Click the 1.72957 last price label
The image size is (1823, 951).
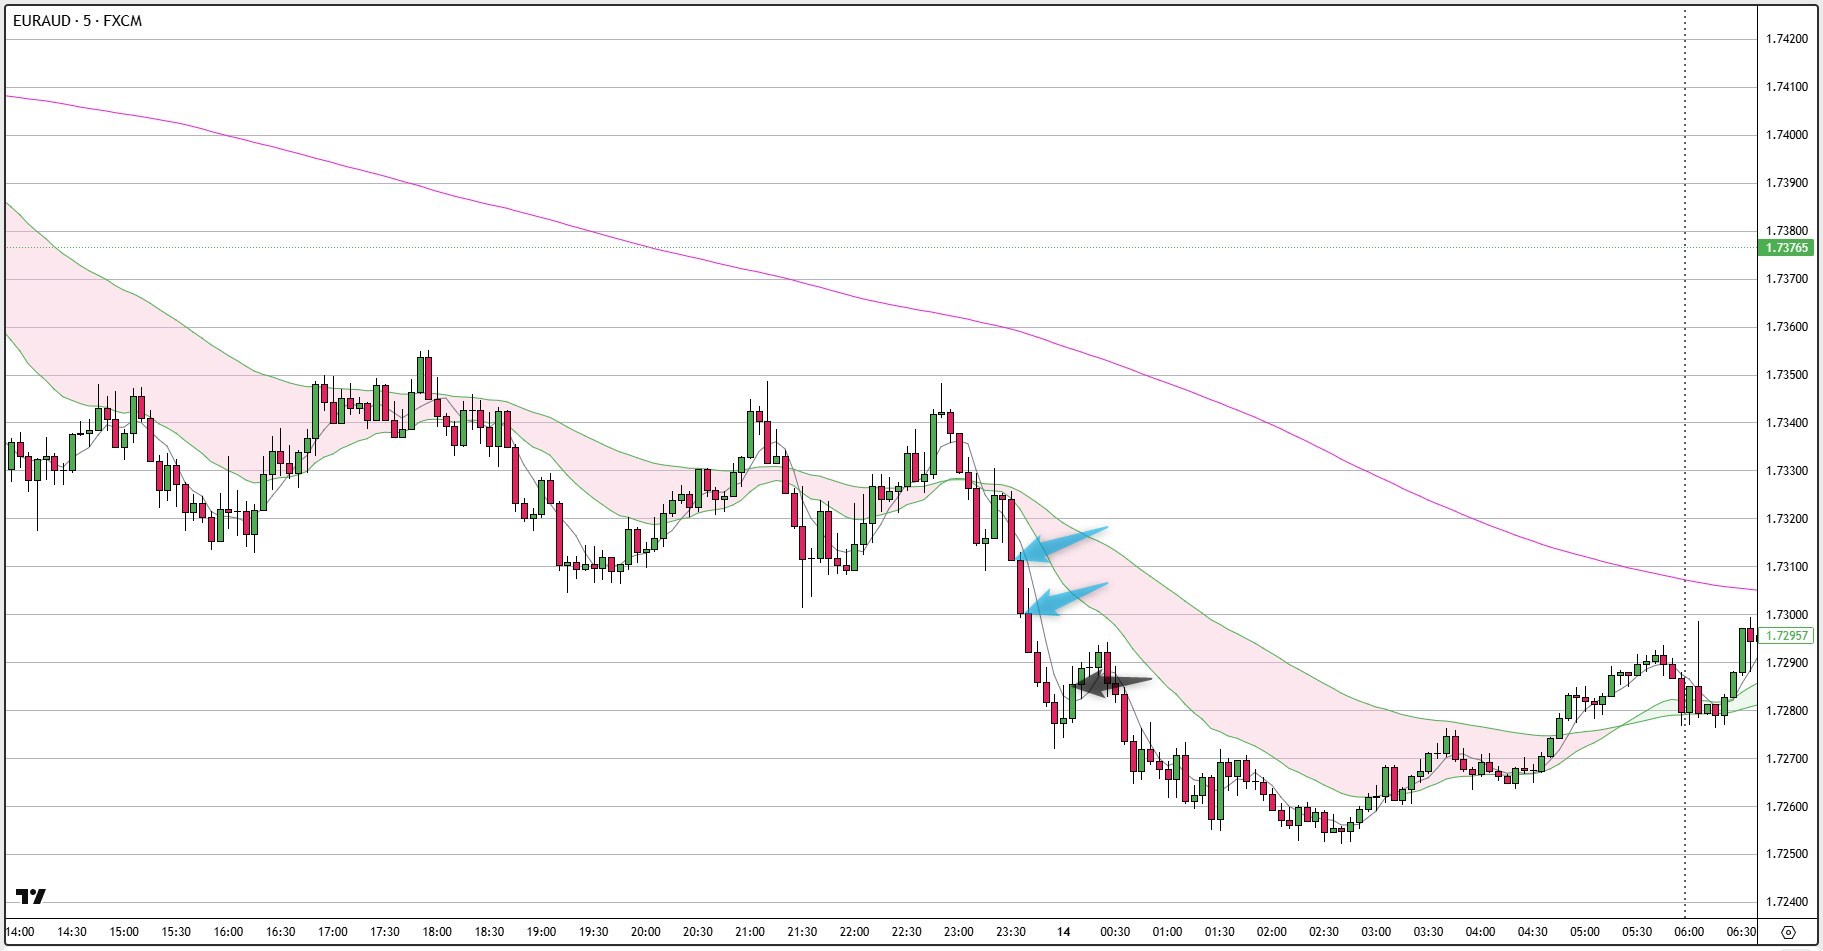click(1785, 635)
